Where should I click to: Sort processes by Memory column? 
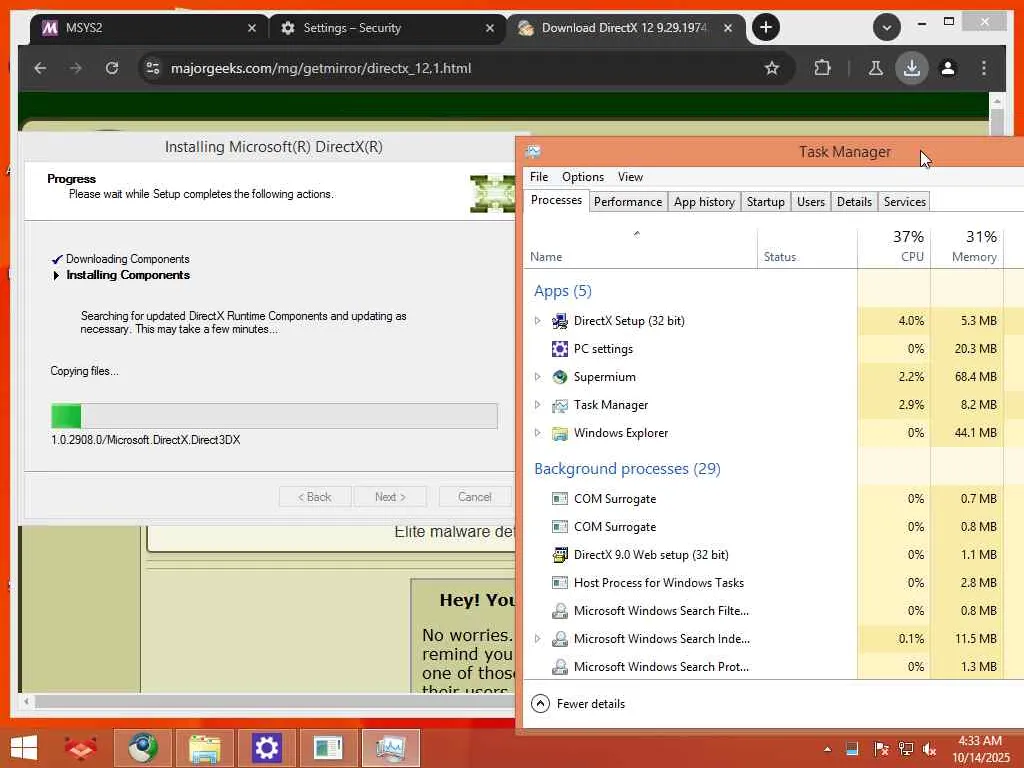point(967,248)
